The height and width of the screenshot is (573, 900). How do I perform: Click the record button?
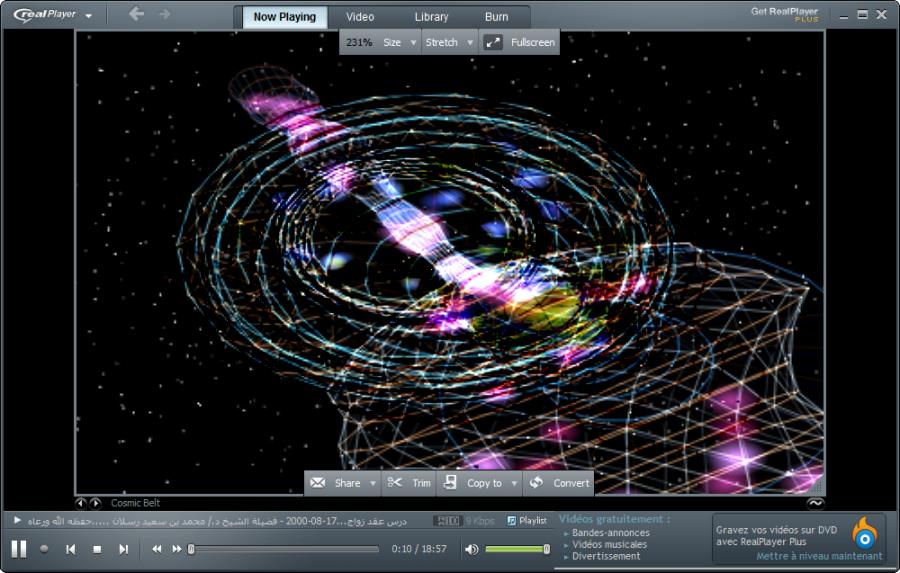click(x=44, y=549)
